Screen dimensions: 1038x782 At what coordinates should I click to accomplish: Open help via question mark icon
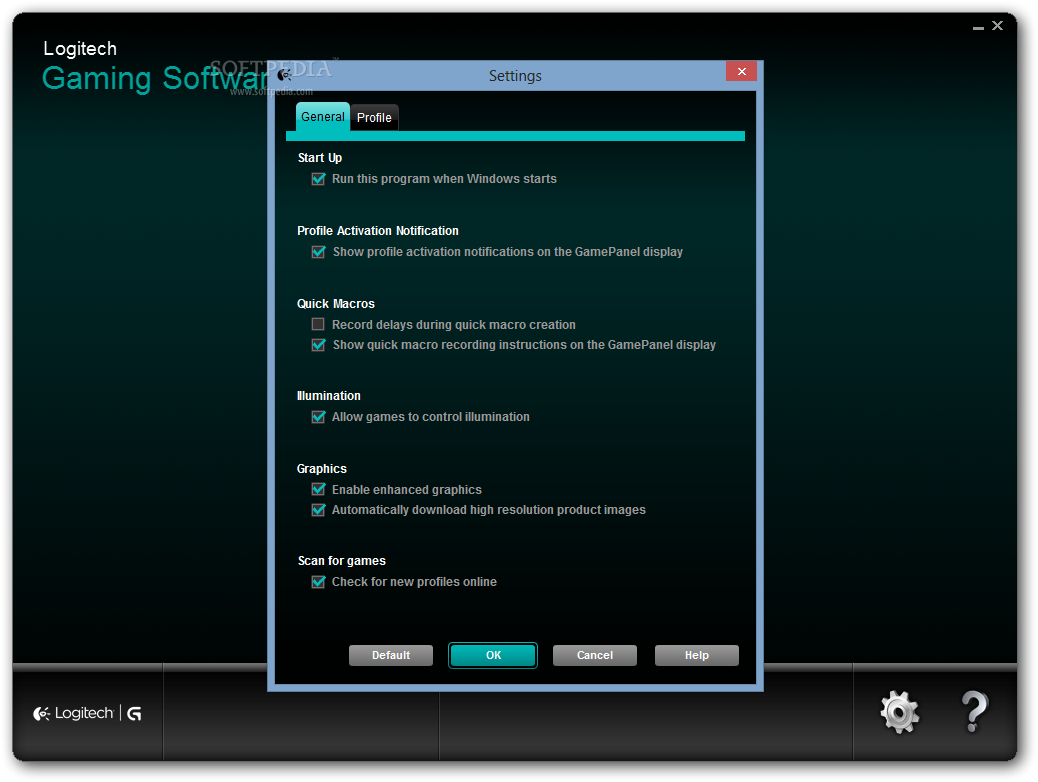(974, 712)
